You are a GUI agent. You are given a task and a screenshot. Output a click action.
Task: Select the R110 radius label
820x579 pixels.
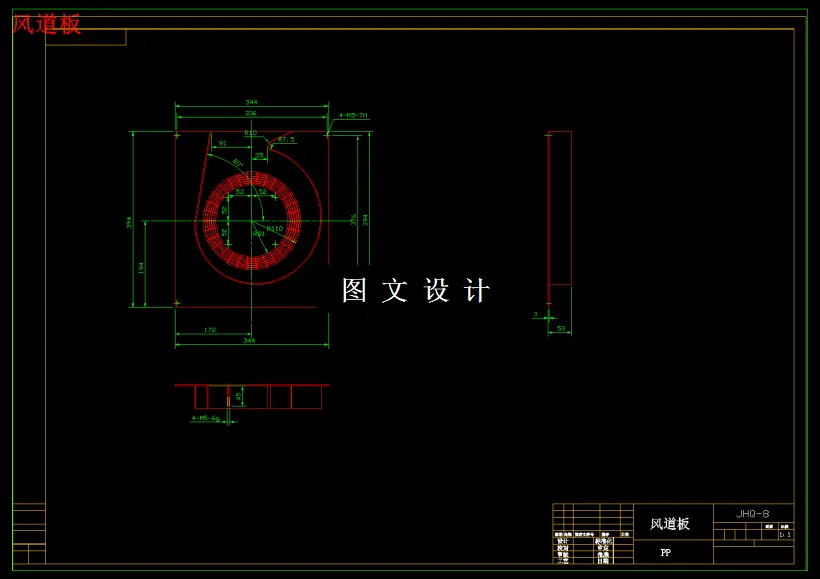pyautogui.click(x=275, y=229)
